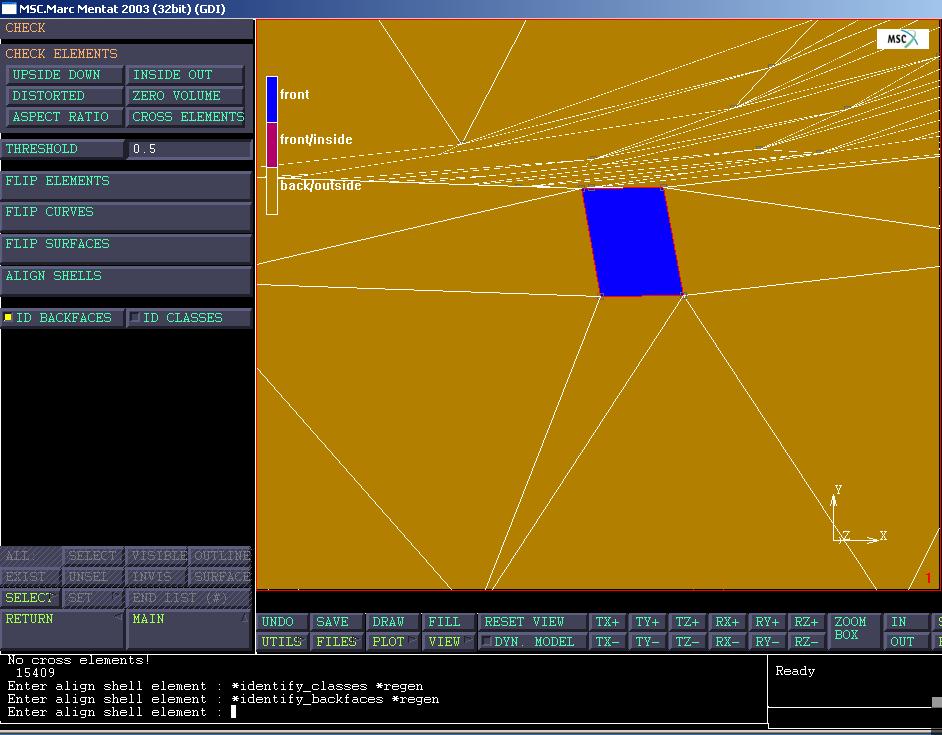This screenshot has height=735, width=942.
Task: Click the command prompt input line
Action: (x=384, y=712)
